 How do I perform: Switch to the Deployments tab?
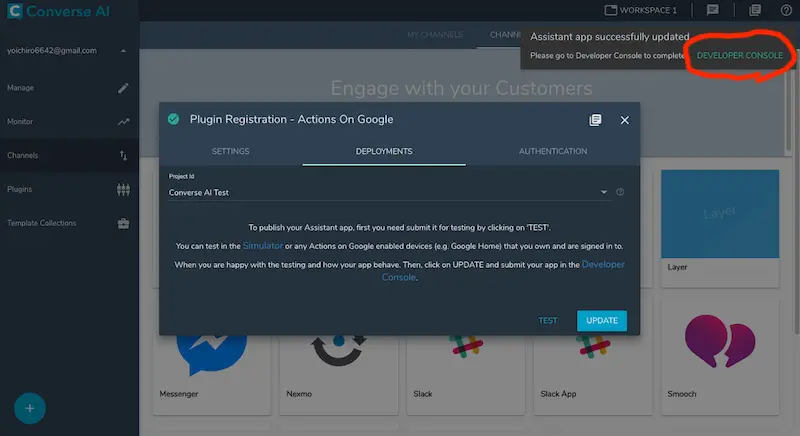384,151
